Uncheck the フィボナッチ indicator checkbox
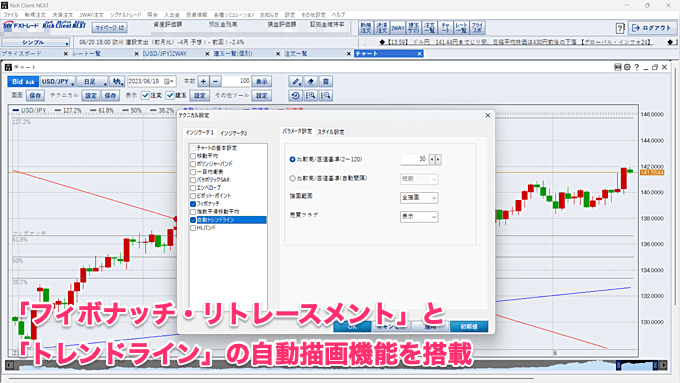This screenshot has width=680, height=383. (193, 203)
